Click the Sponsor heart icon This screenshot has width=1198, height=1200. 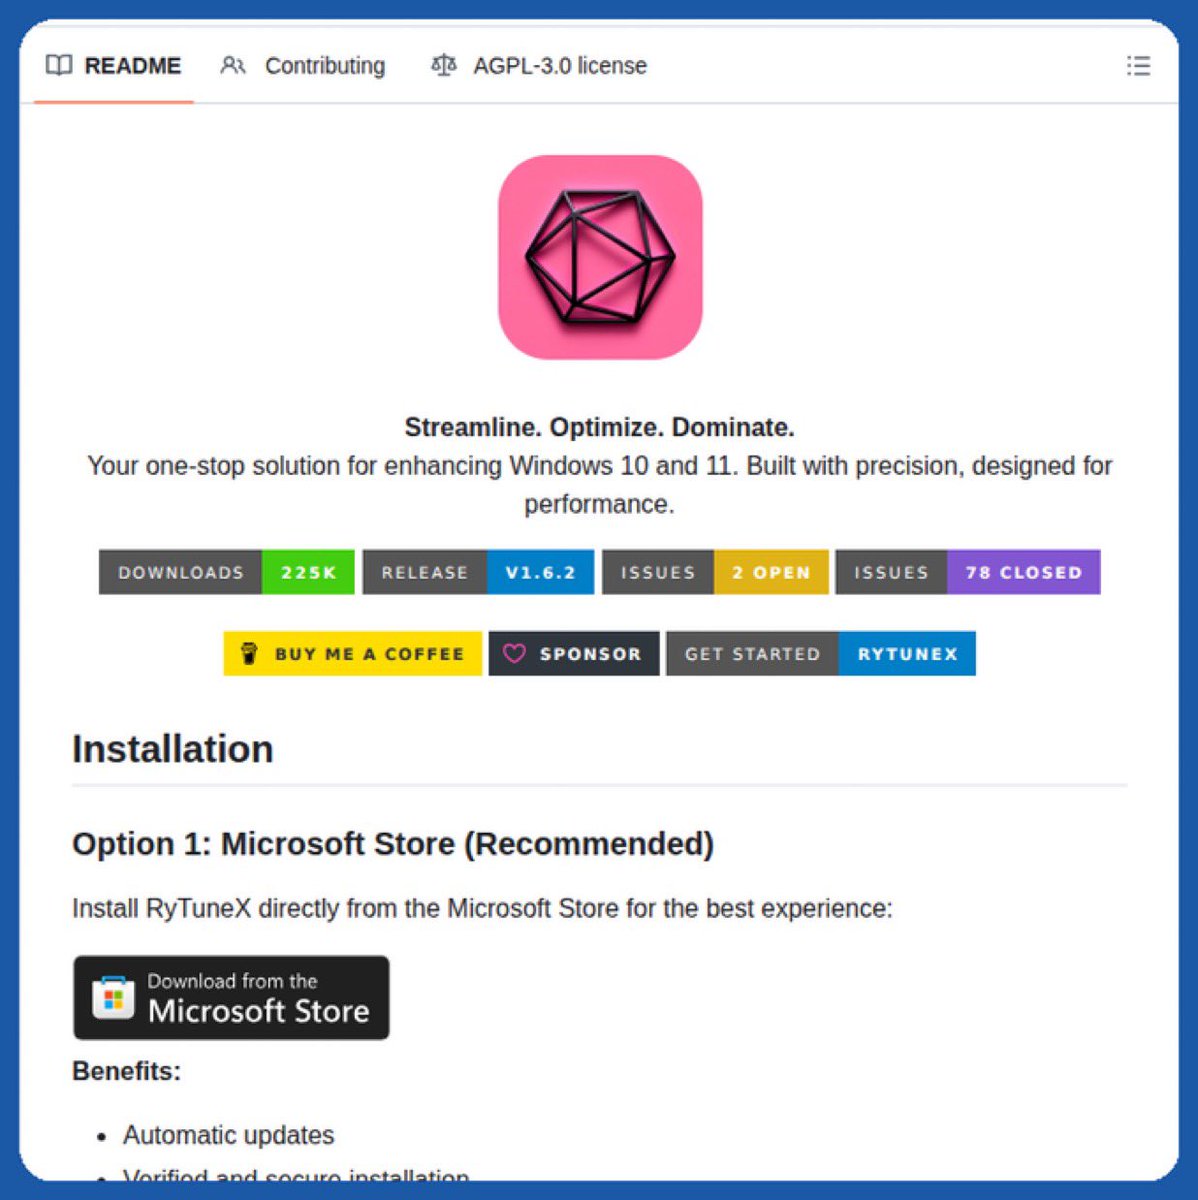click(514, 654)
